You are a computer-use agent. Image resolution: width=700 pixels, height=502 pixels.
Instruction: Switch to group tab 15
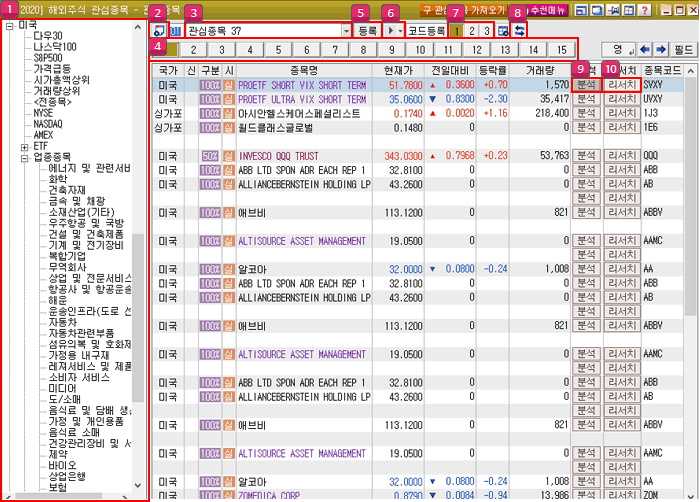click(562, 50)
